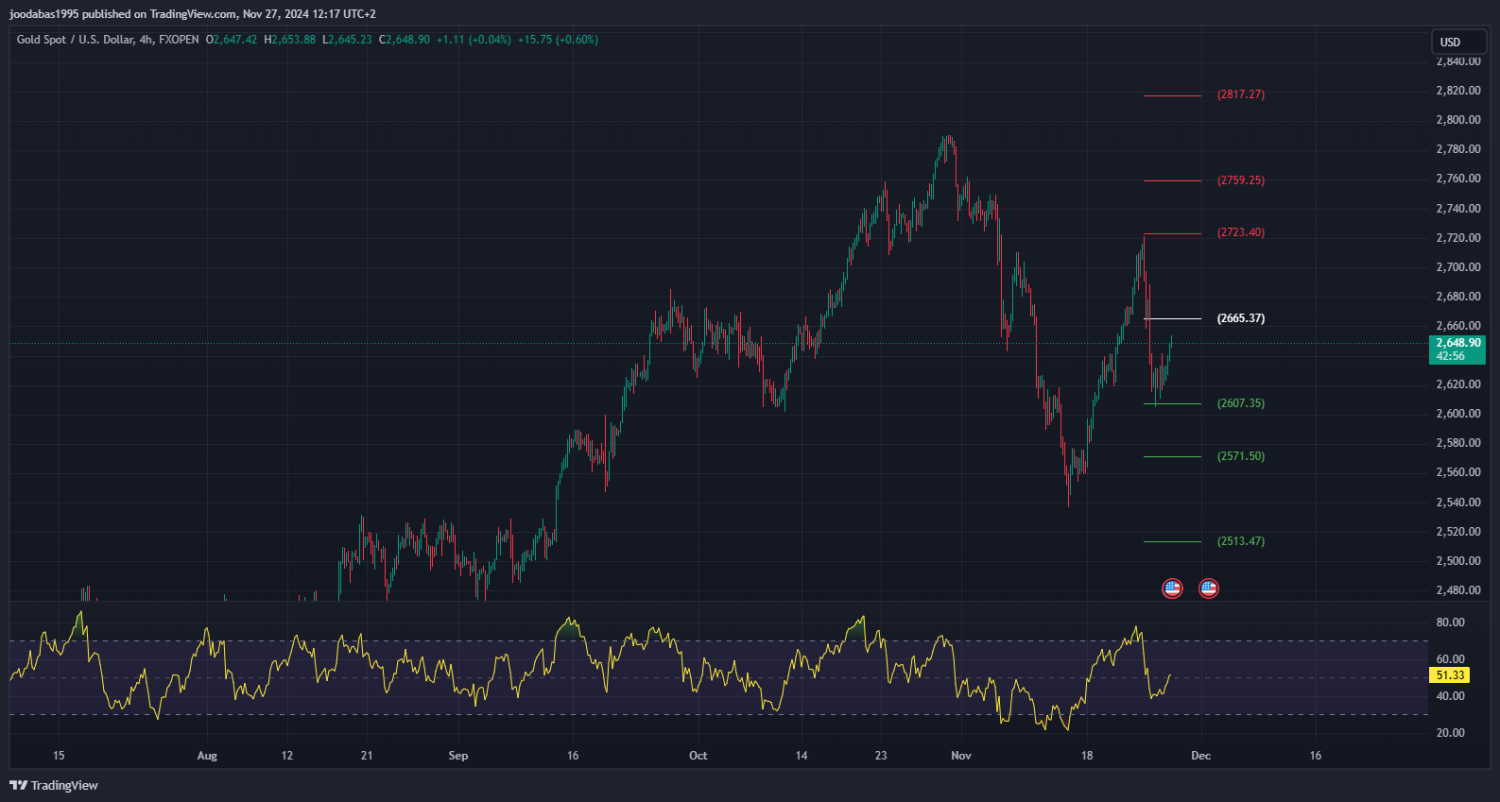1500x802 pixels.
Task: Click the Aug label on the time axis
Action: point(207,755)
